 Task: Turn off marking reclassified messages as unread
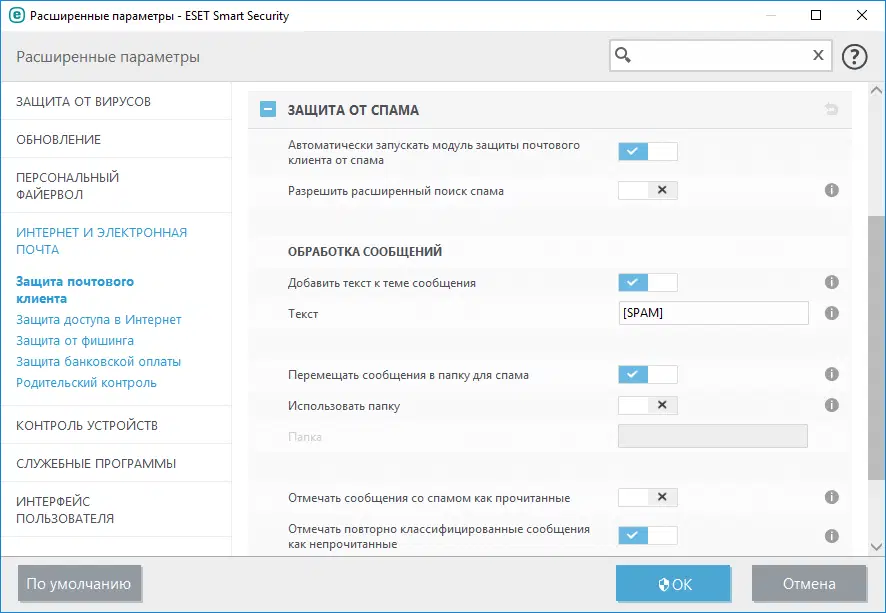(x=647, y=535)
